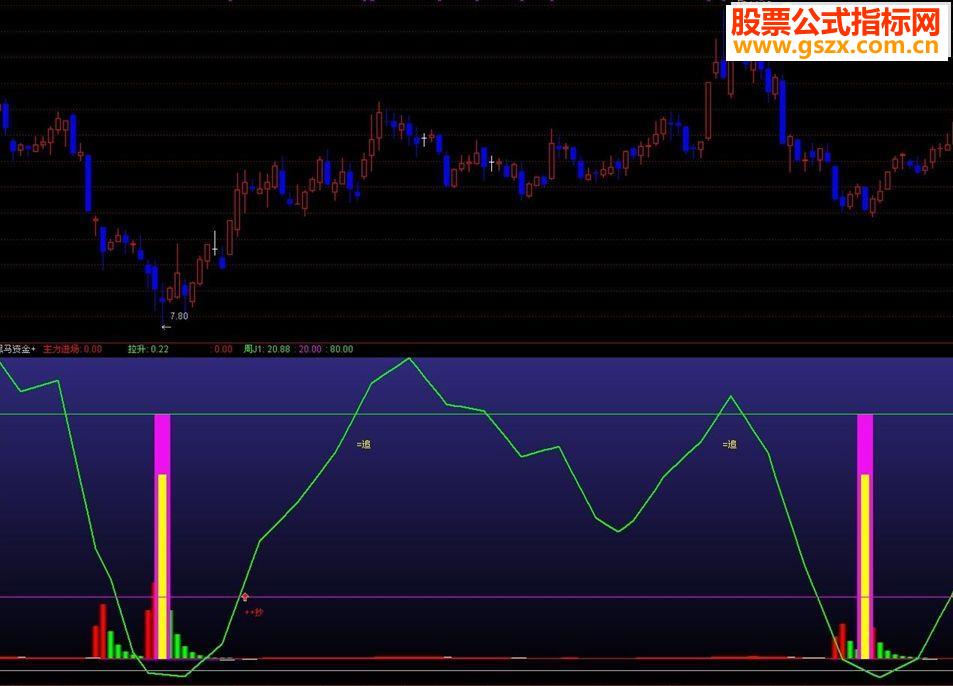Image resolution: width=953 pixels, height=686 pixels.
Task: Click the 7.80 low price label
Action: pyautogui.click(x=179, y=316)
